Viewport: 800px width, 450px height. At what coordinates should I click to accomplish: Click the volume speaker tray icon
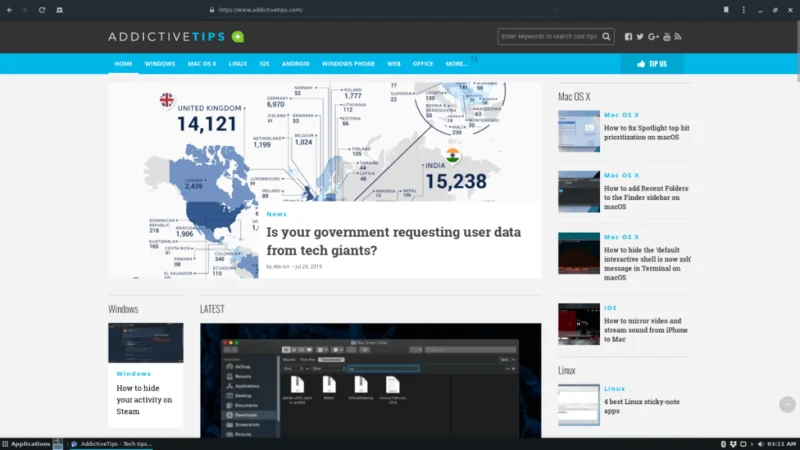pyautogui.click(x=760, y=444)
